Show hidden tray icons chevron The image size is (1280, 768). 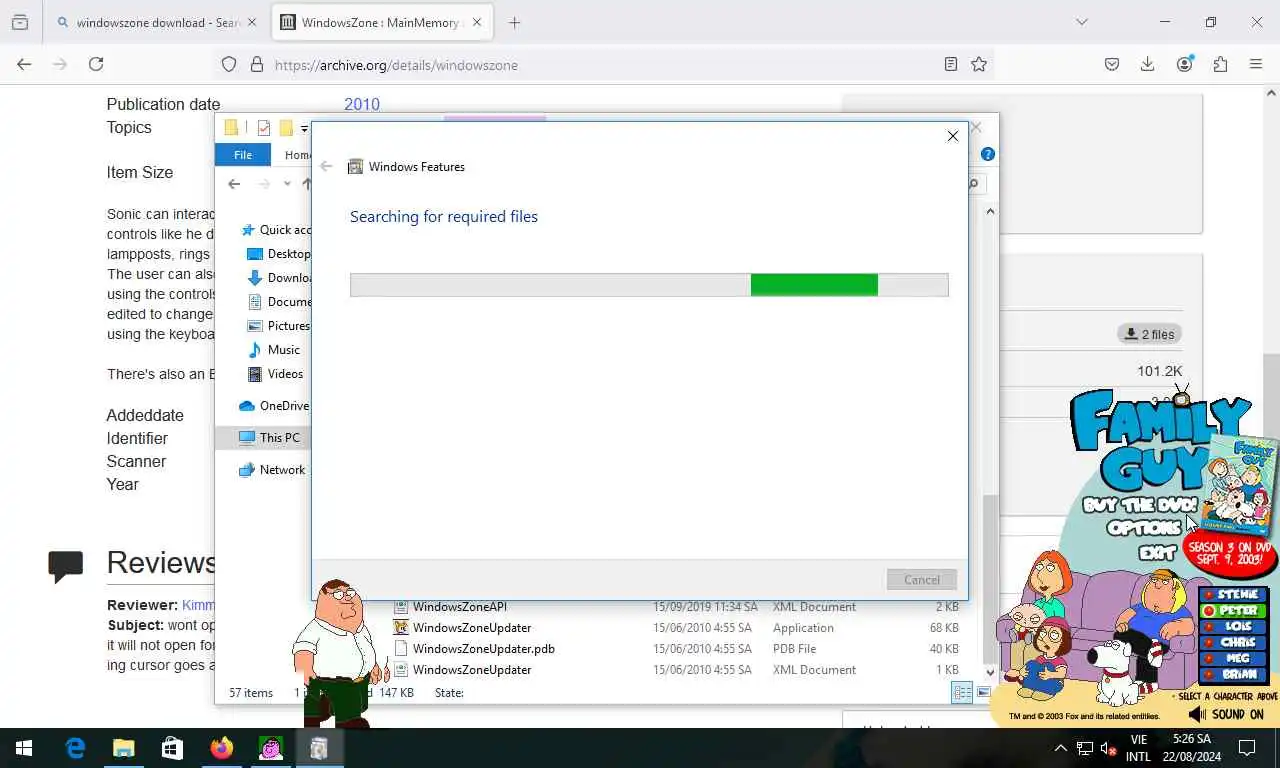[x=1061, y=748]
